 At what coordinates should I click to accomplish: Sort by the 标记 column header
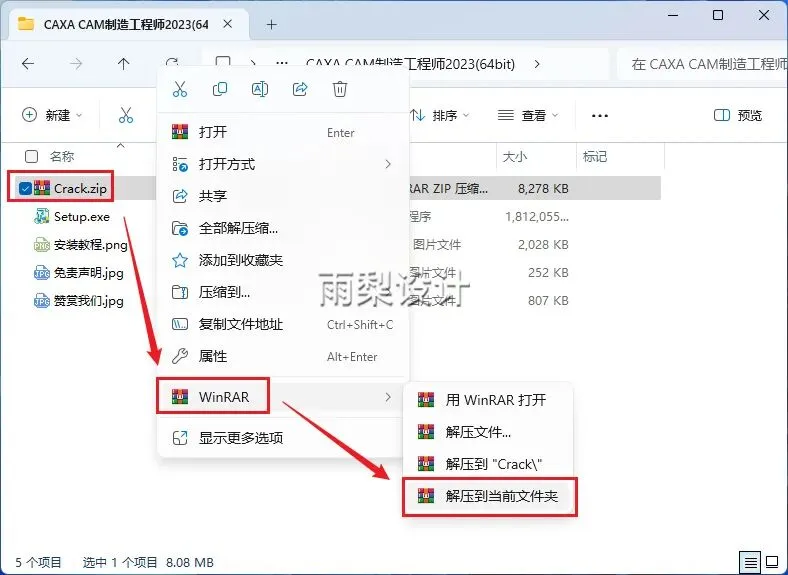click(595, 157)
